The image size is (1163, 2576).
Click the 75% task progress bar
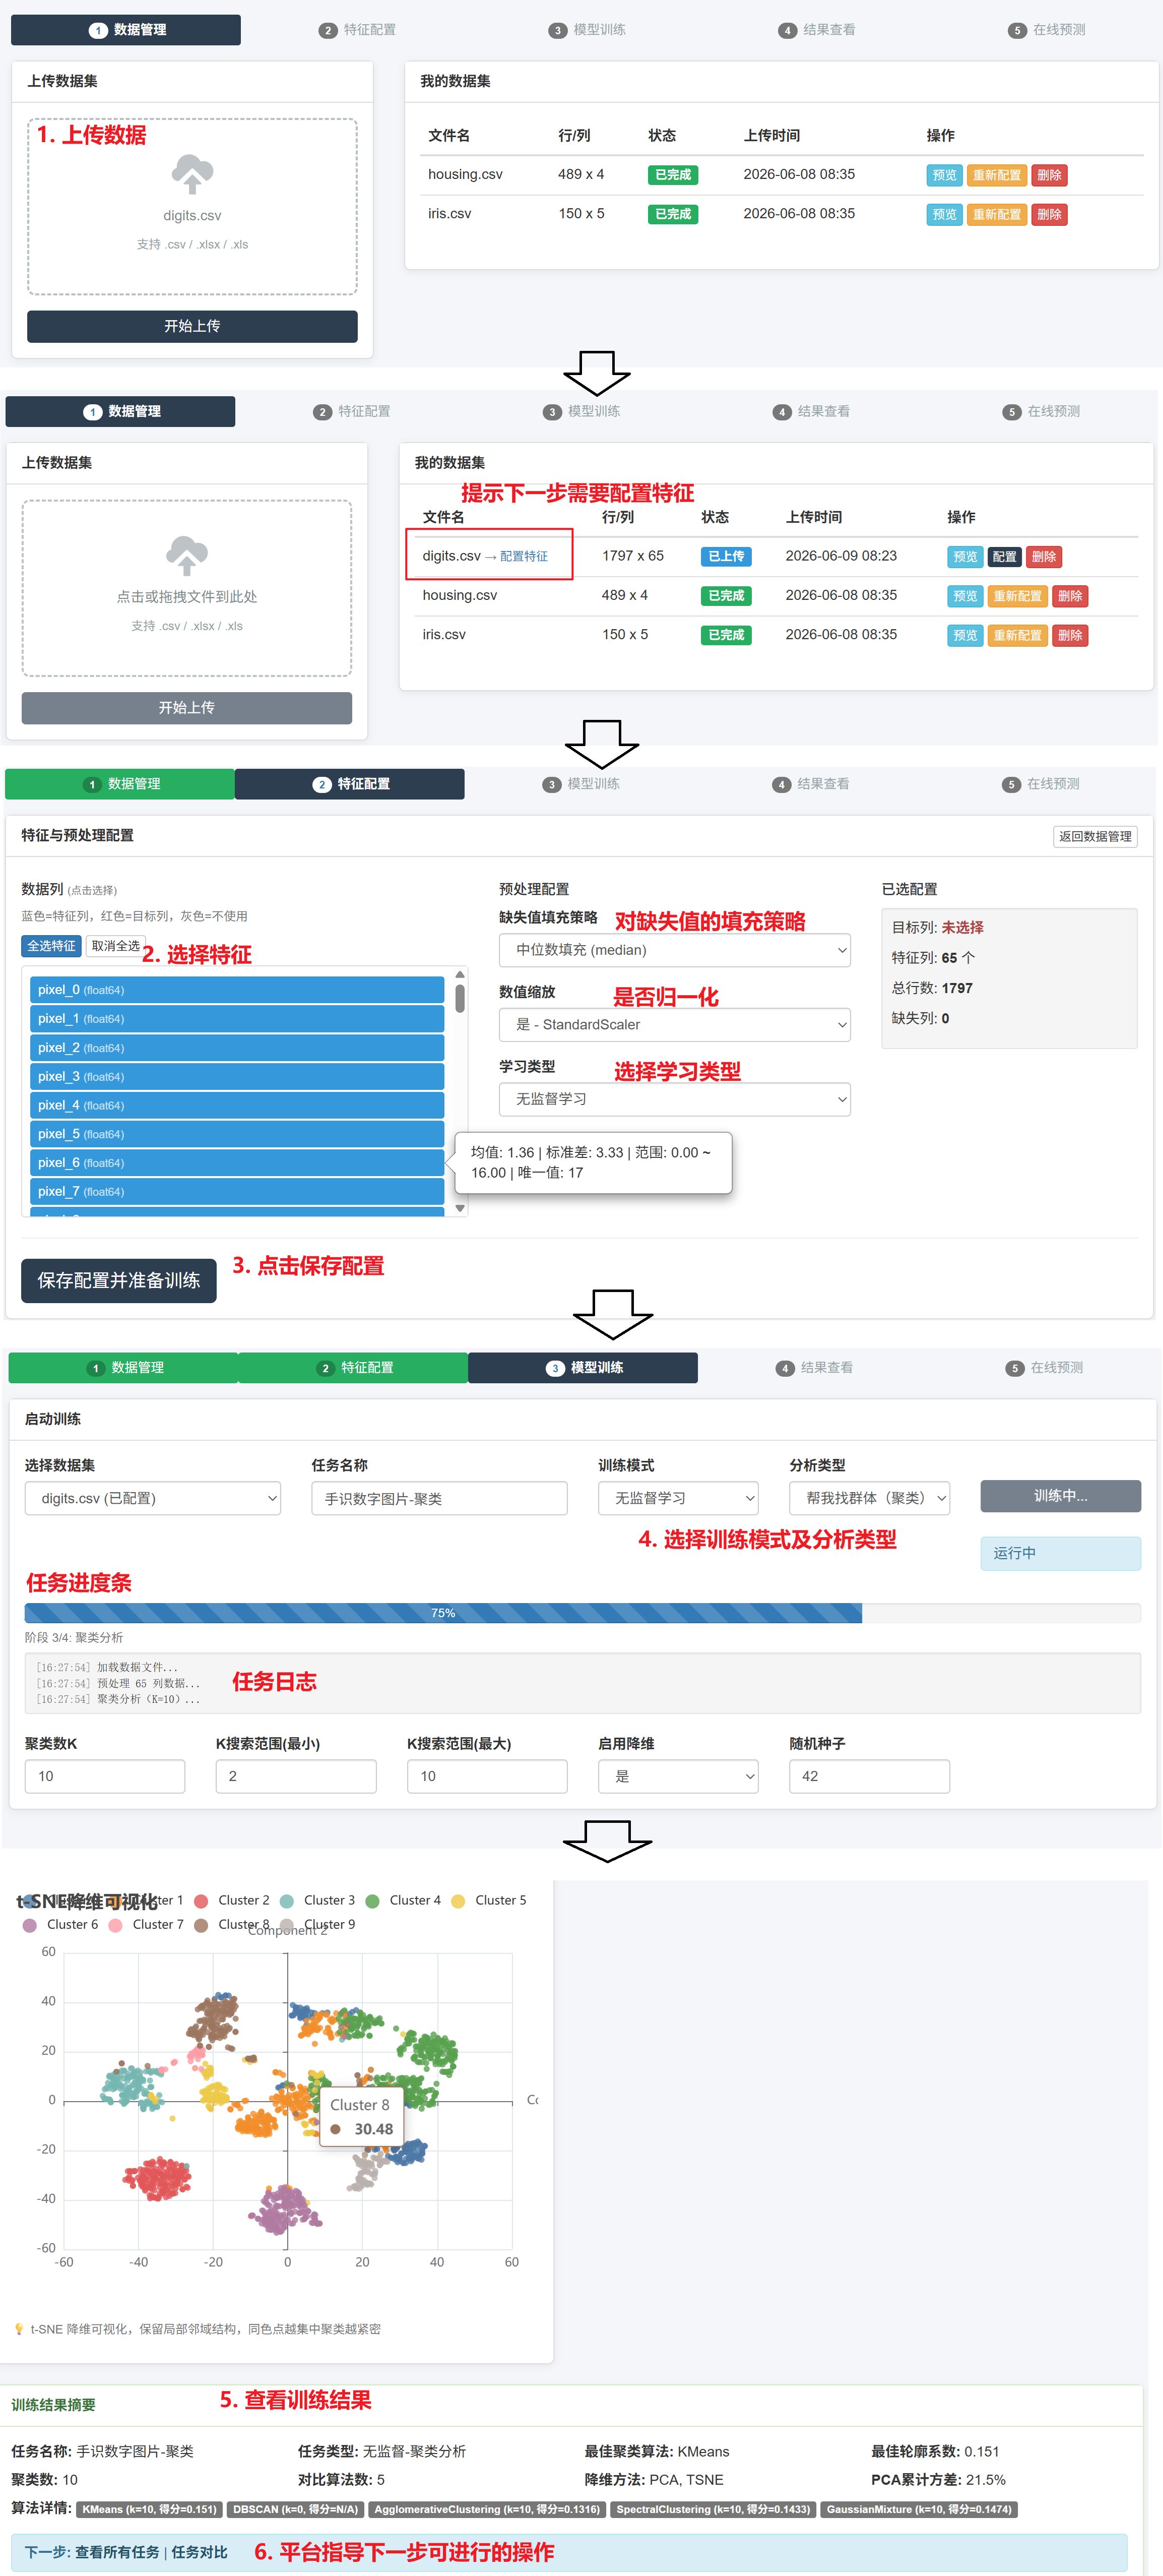pyautogui.click(x=582, y=1613)
